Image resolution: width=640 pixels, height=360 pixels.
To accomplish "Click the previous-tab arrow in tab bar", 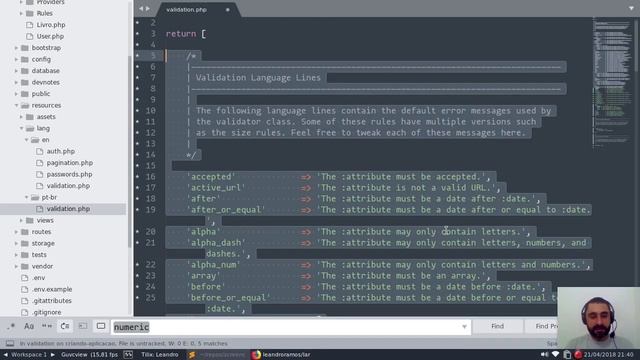I will [141, 9].
